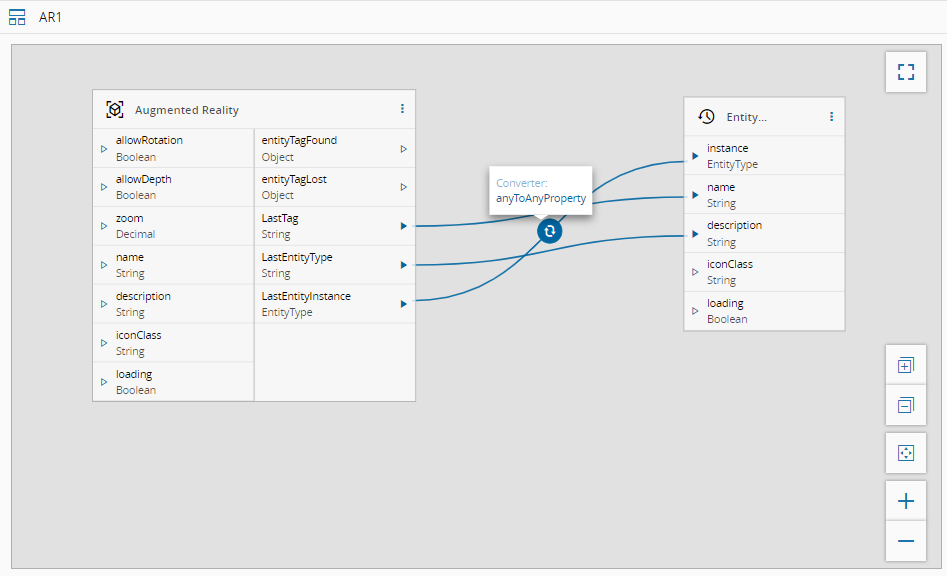The width and height of the screenshot is (947, 576).
Task: Click the AR1 layout icon in header
Action: 17,17
